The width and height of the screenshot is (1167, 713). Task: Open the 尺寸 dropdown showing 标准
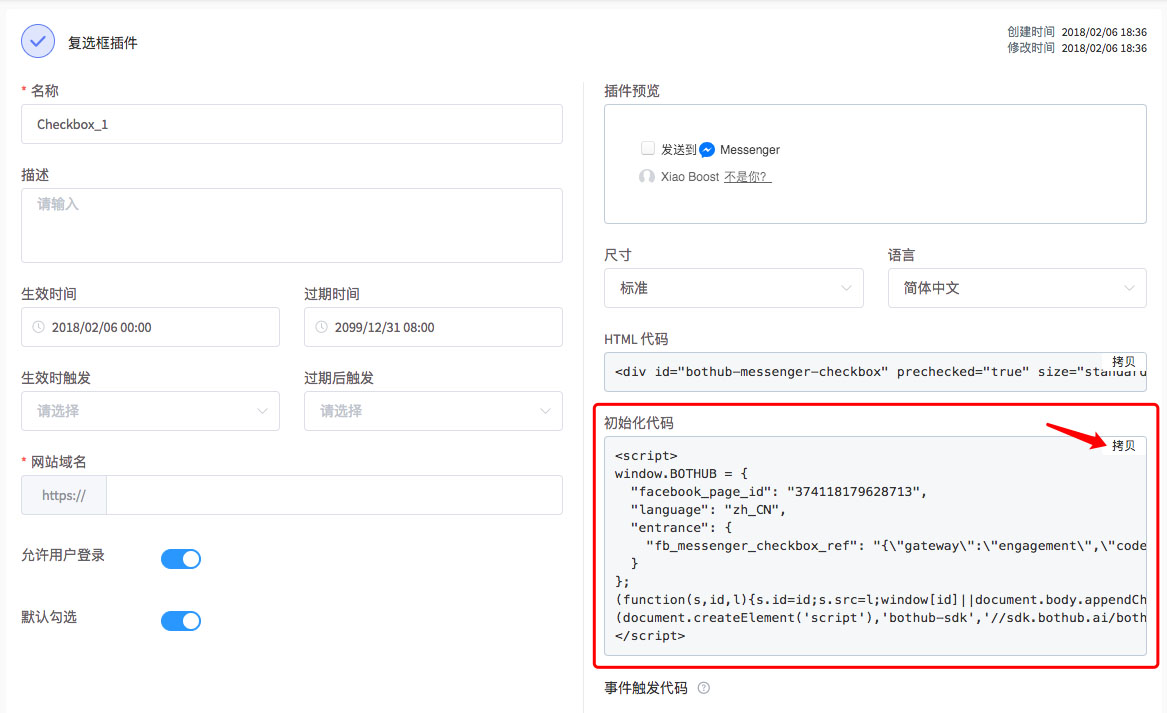pos(734,288)
